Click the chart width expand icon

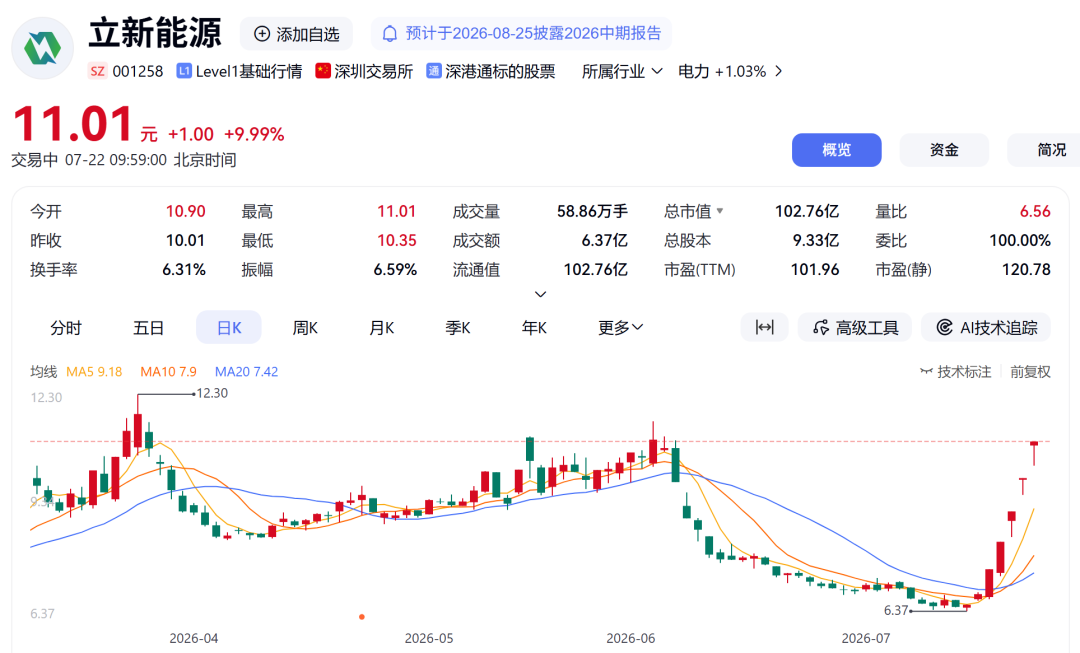click(765, 327)
